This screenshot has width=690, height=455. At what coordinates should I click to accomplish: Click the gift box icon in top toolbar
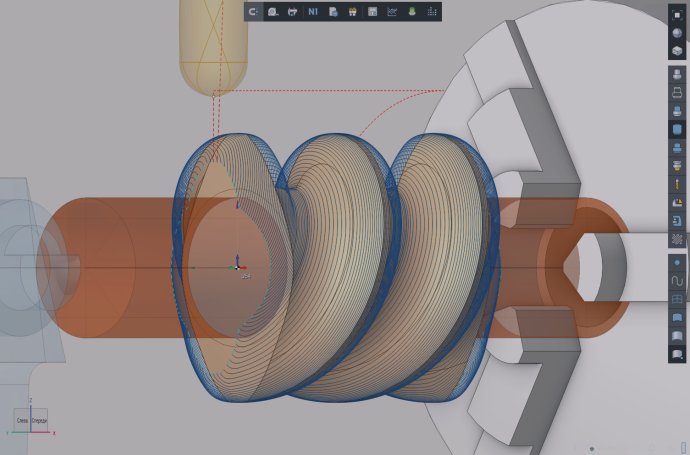coord(352,12)
